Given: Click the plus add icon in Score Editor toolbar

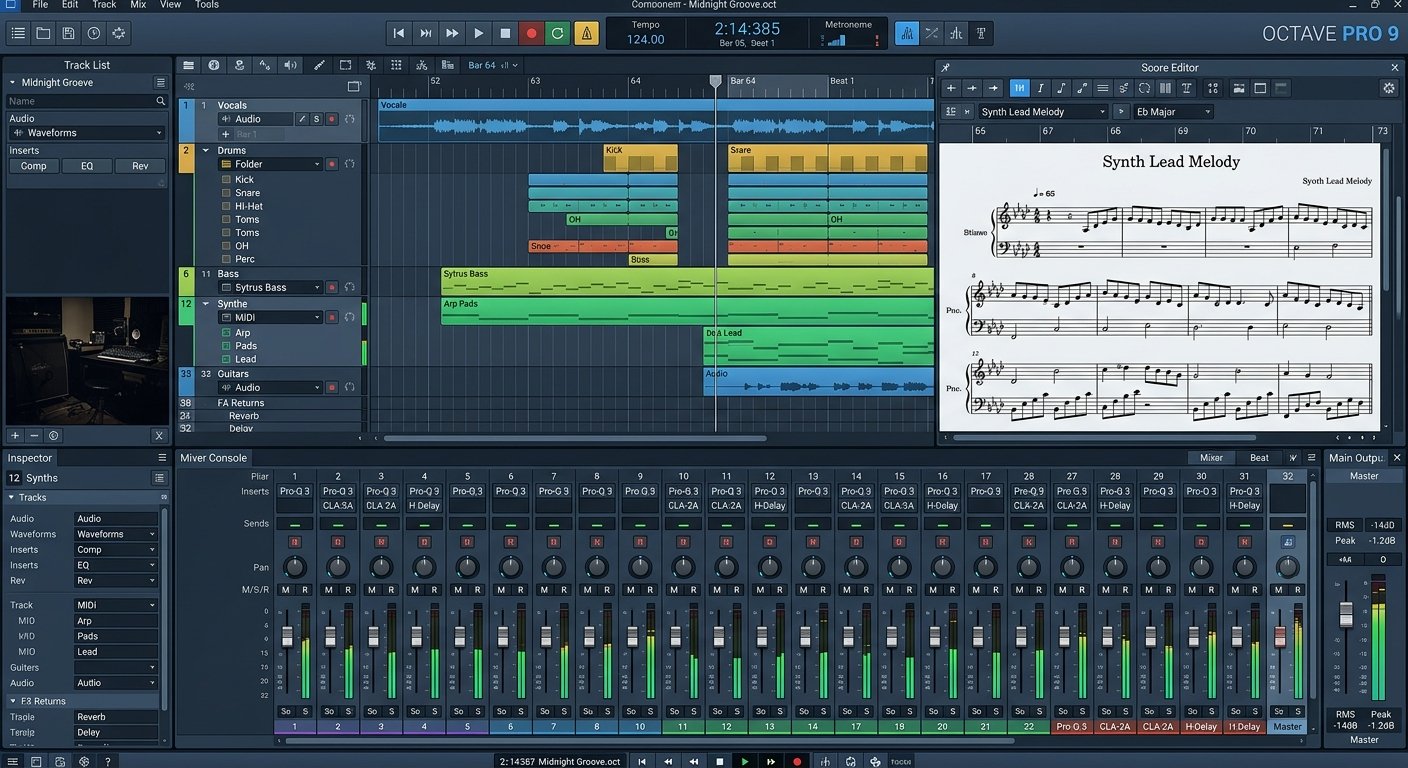Looking at the screenshot, I should click(951, 88).
